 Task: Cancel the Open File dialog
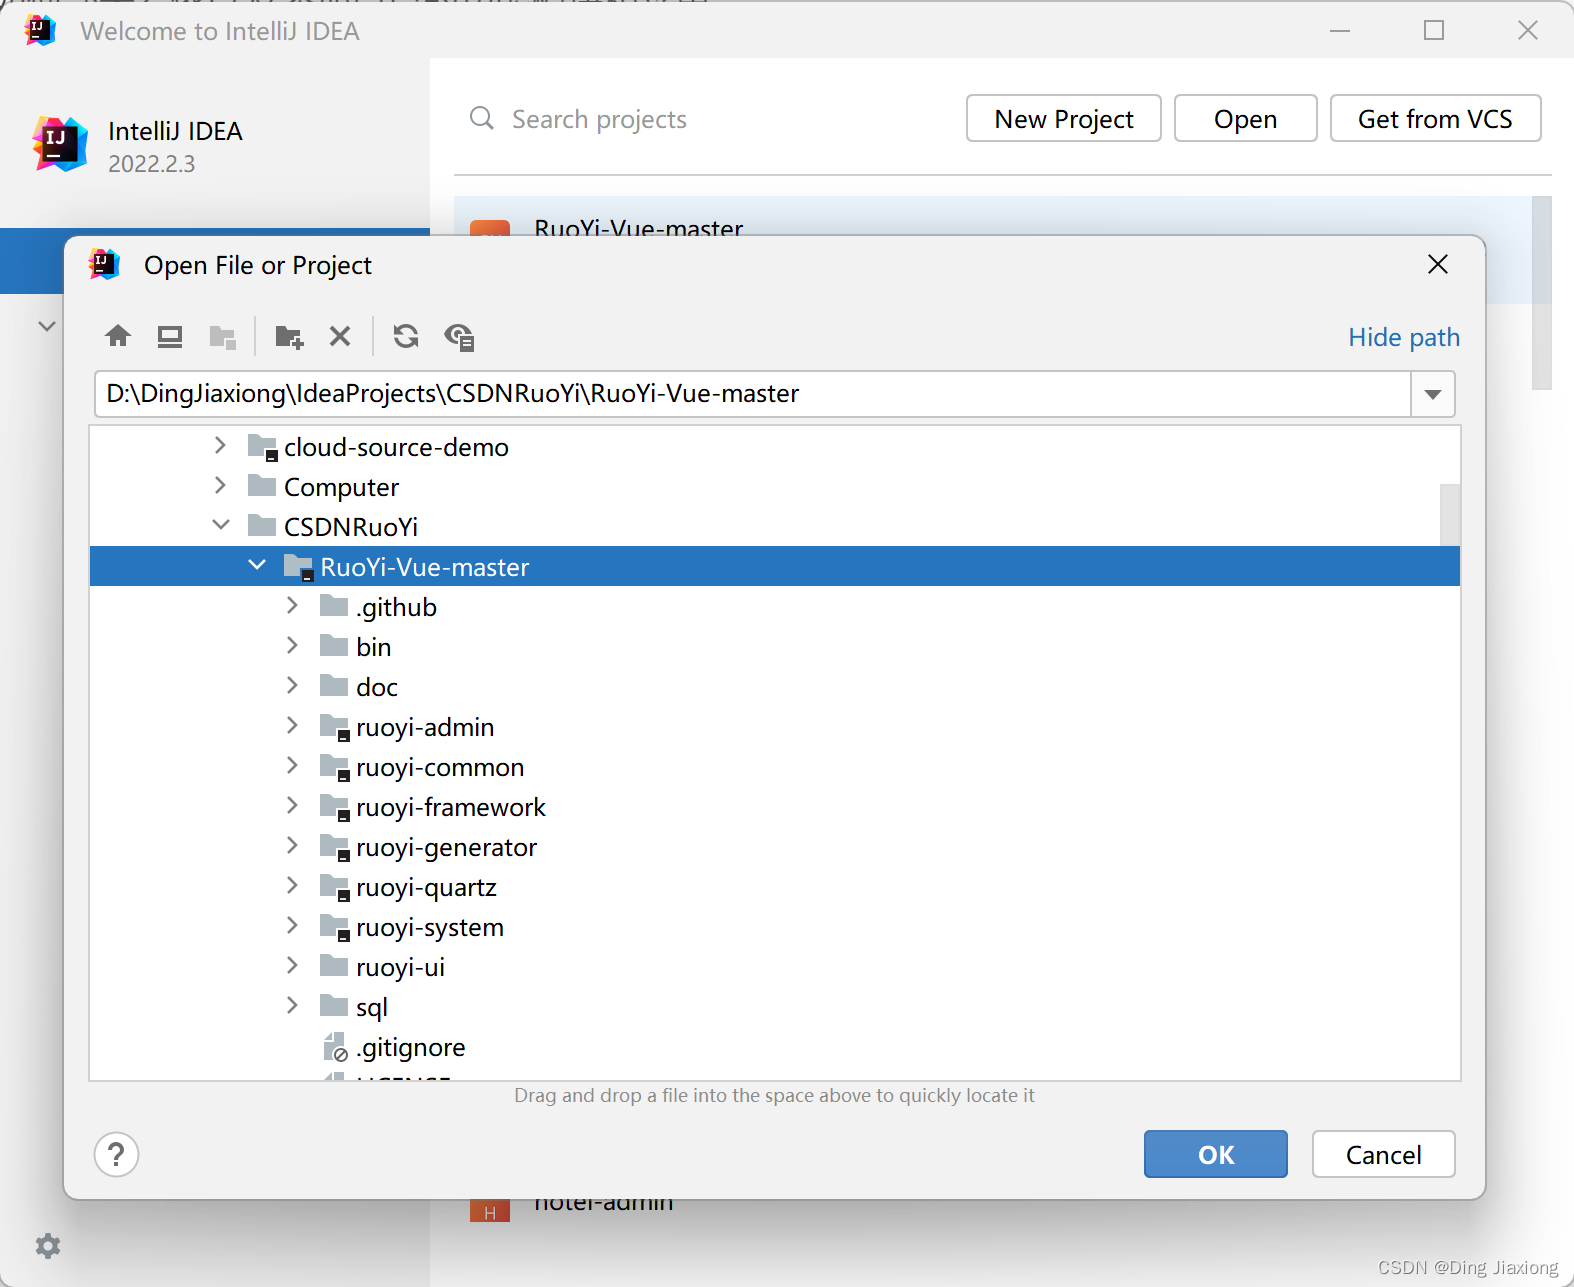1384,1155
